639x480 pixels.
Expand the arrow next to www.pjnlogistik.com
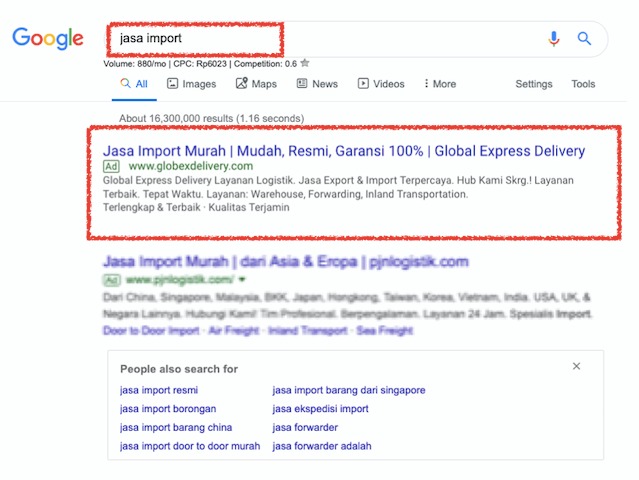[242, 280]
